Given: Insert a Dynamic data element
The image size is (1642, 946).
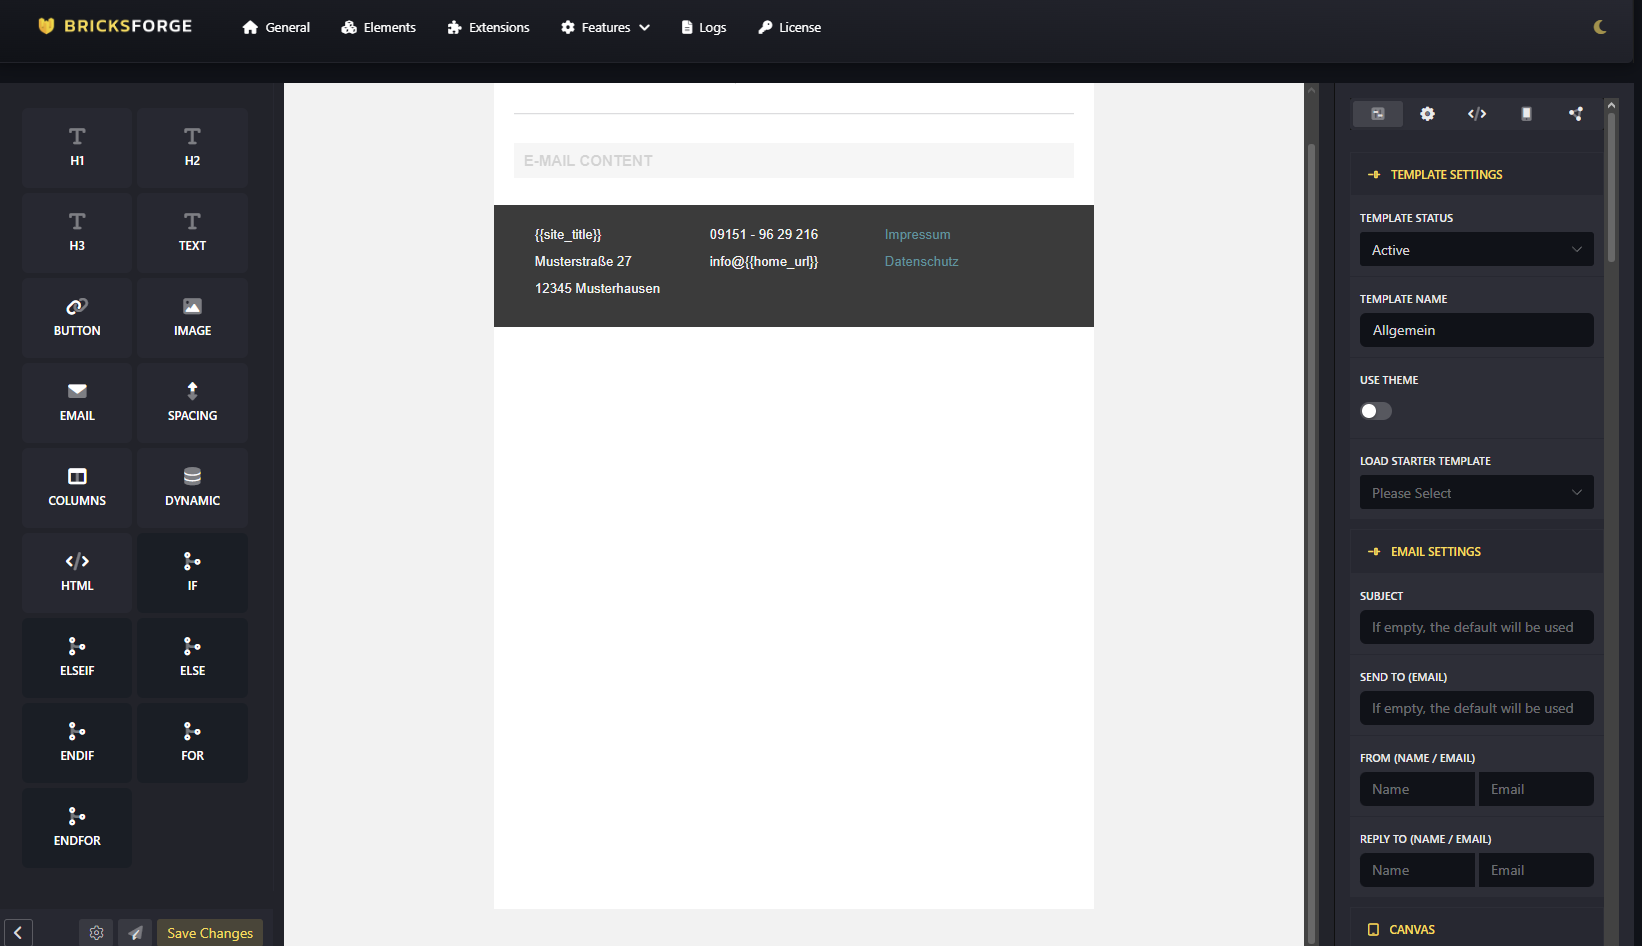Looking at the screenshot, I should [192, 487].
